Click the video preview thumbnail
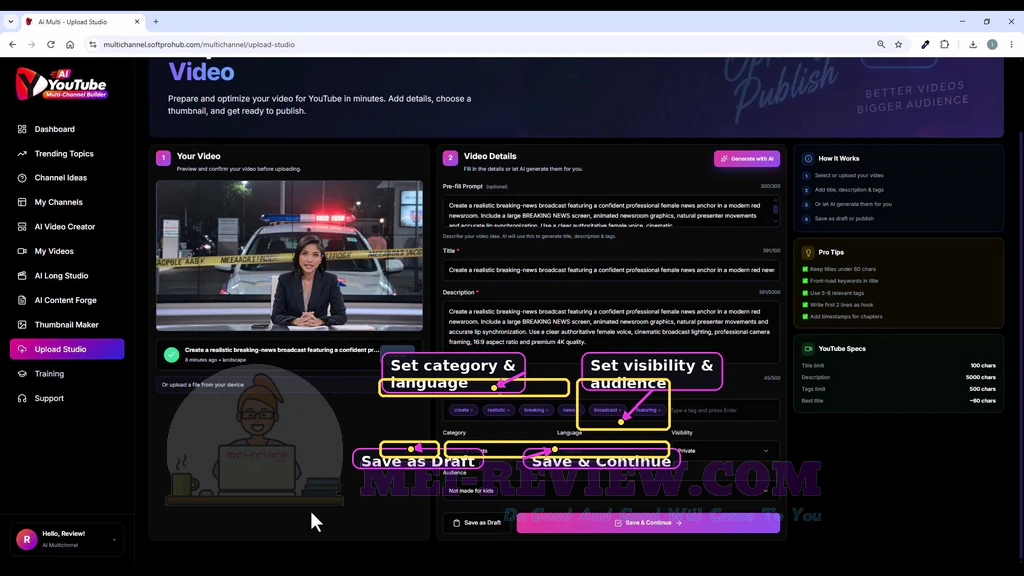 coord(289,256)
